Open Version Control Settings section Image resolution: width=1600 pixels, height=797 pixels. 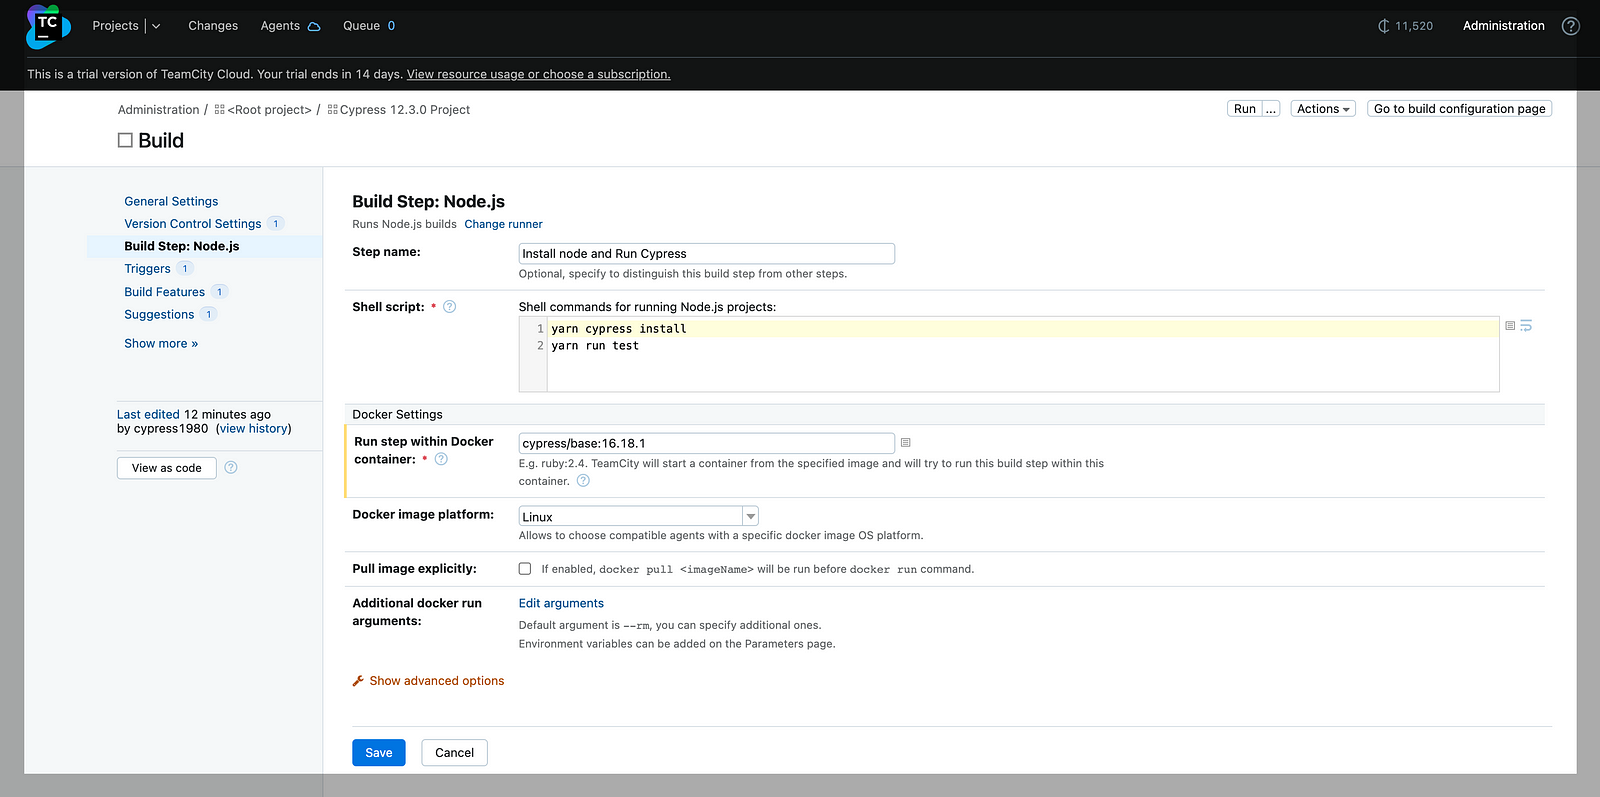193,224
